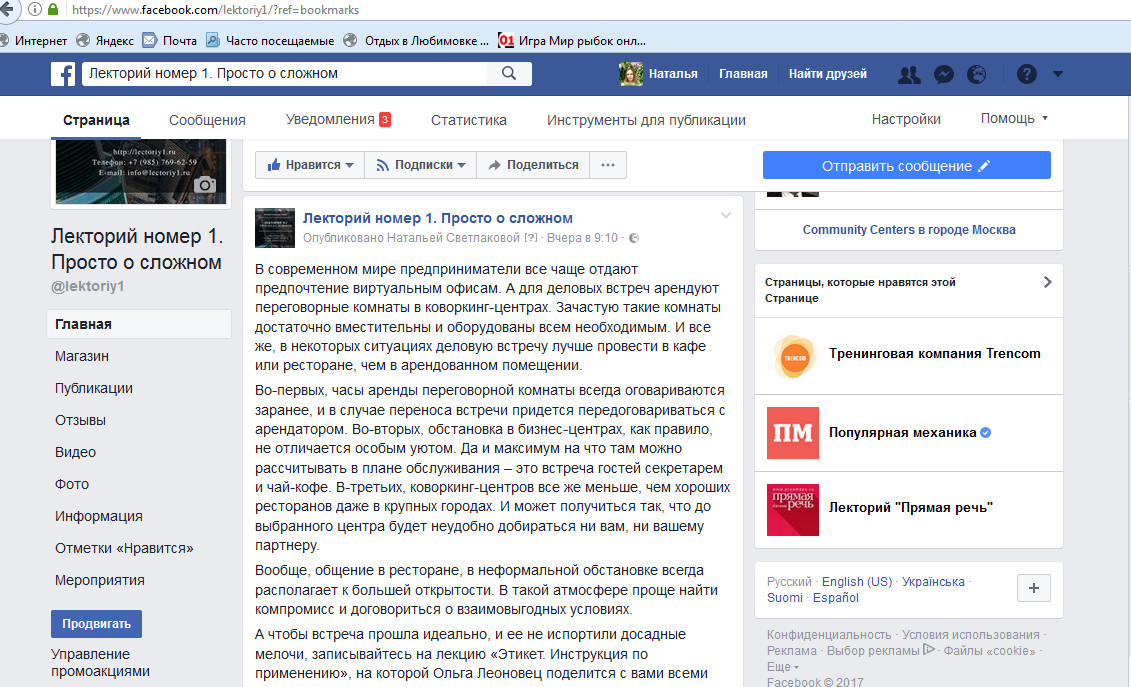
Task: Open the notifications globe icon
Action: 977,74
